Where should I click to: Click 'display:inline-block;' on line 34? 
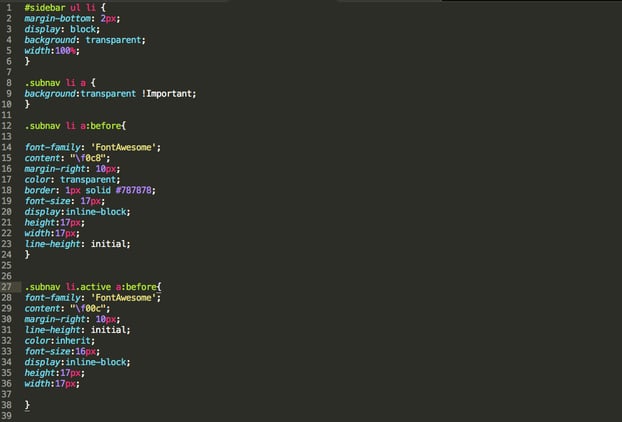77,362
